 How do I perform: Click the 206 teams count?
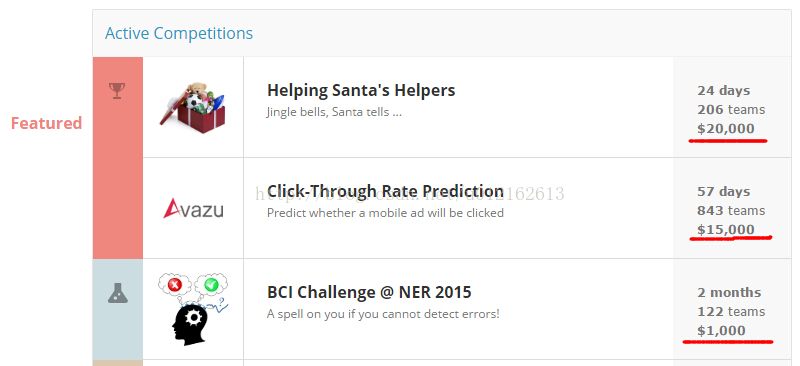coord(731,110)
